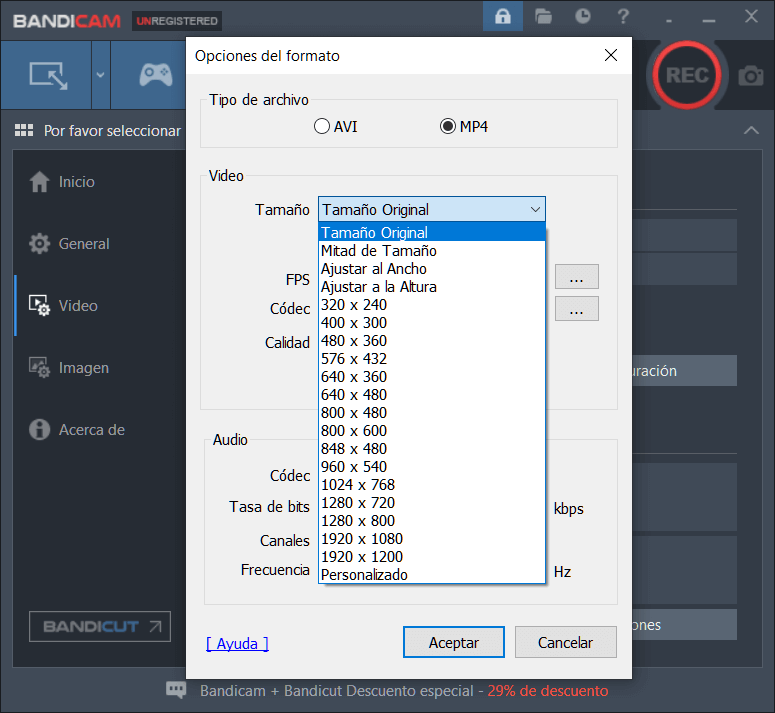The width and height of the screenshot is (775, 713).
Task: Open the Acerca de tab
Action: pyautogui.click(x=77, y=429)
